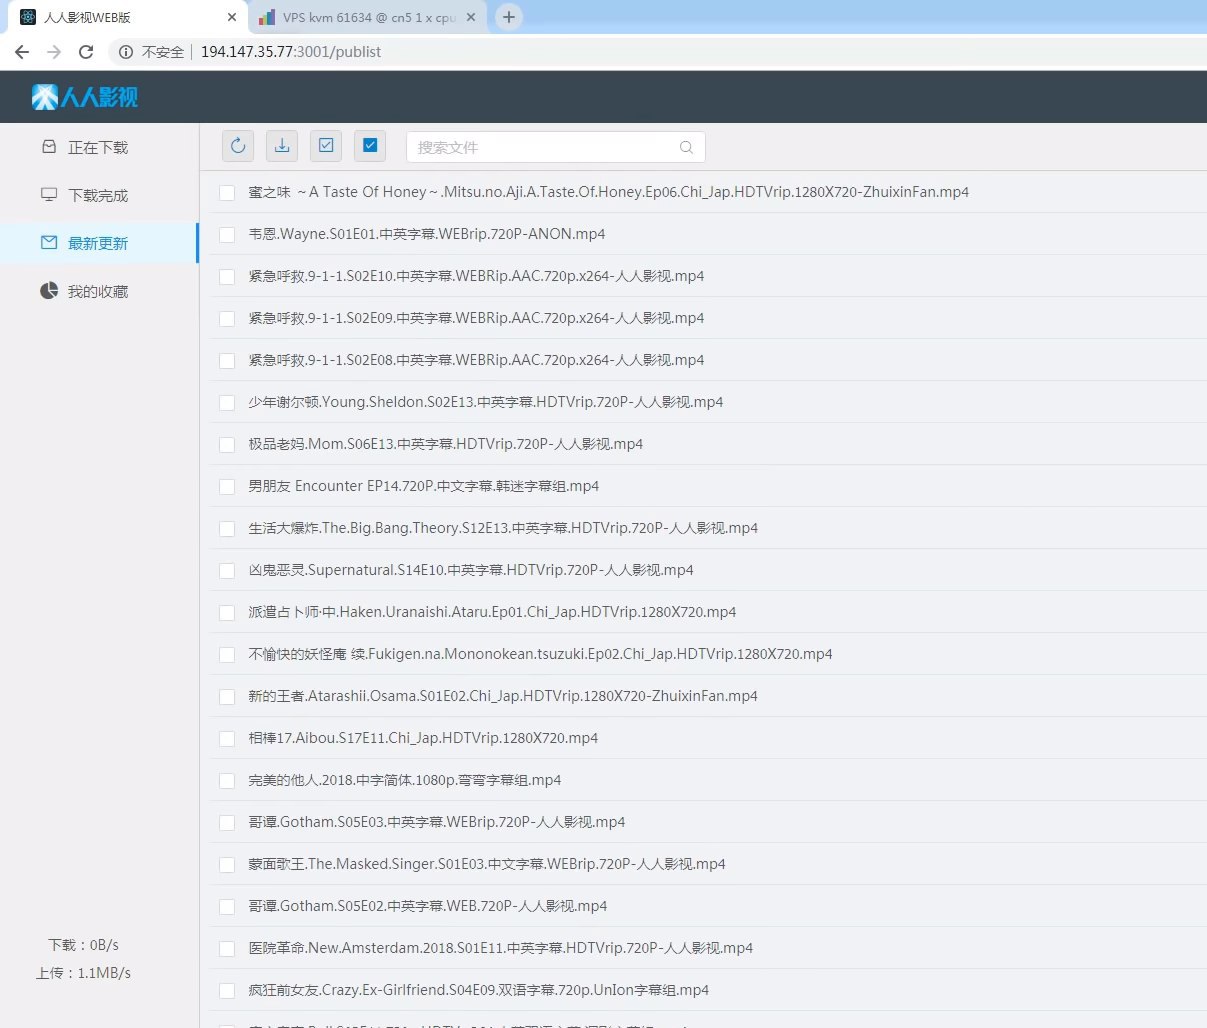Click the 人人影视 logo in header
The image size is (1207, 1028).
(x=85, y=97)
